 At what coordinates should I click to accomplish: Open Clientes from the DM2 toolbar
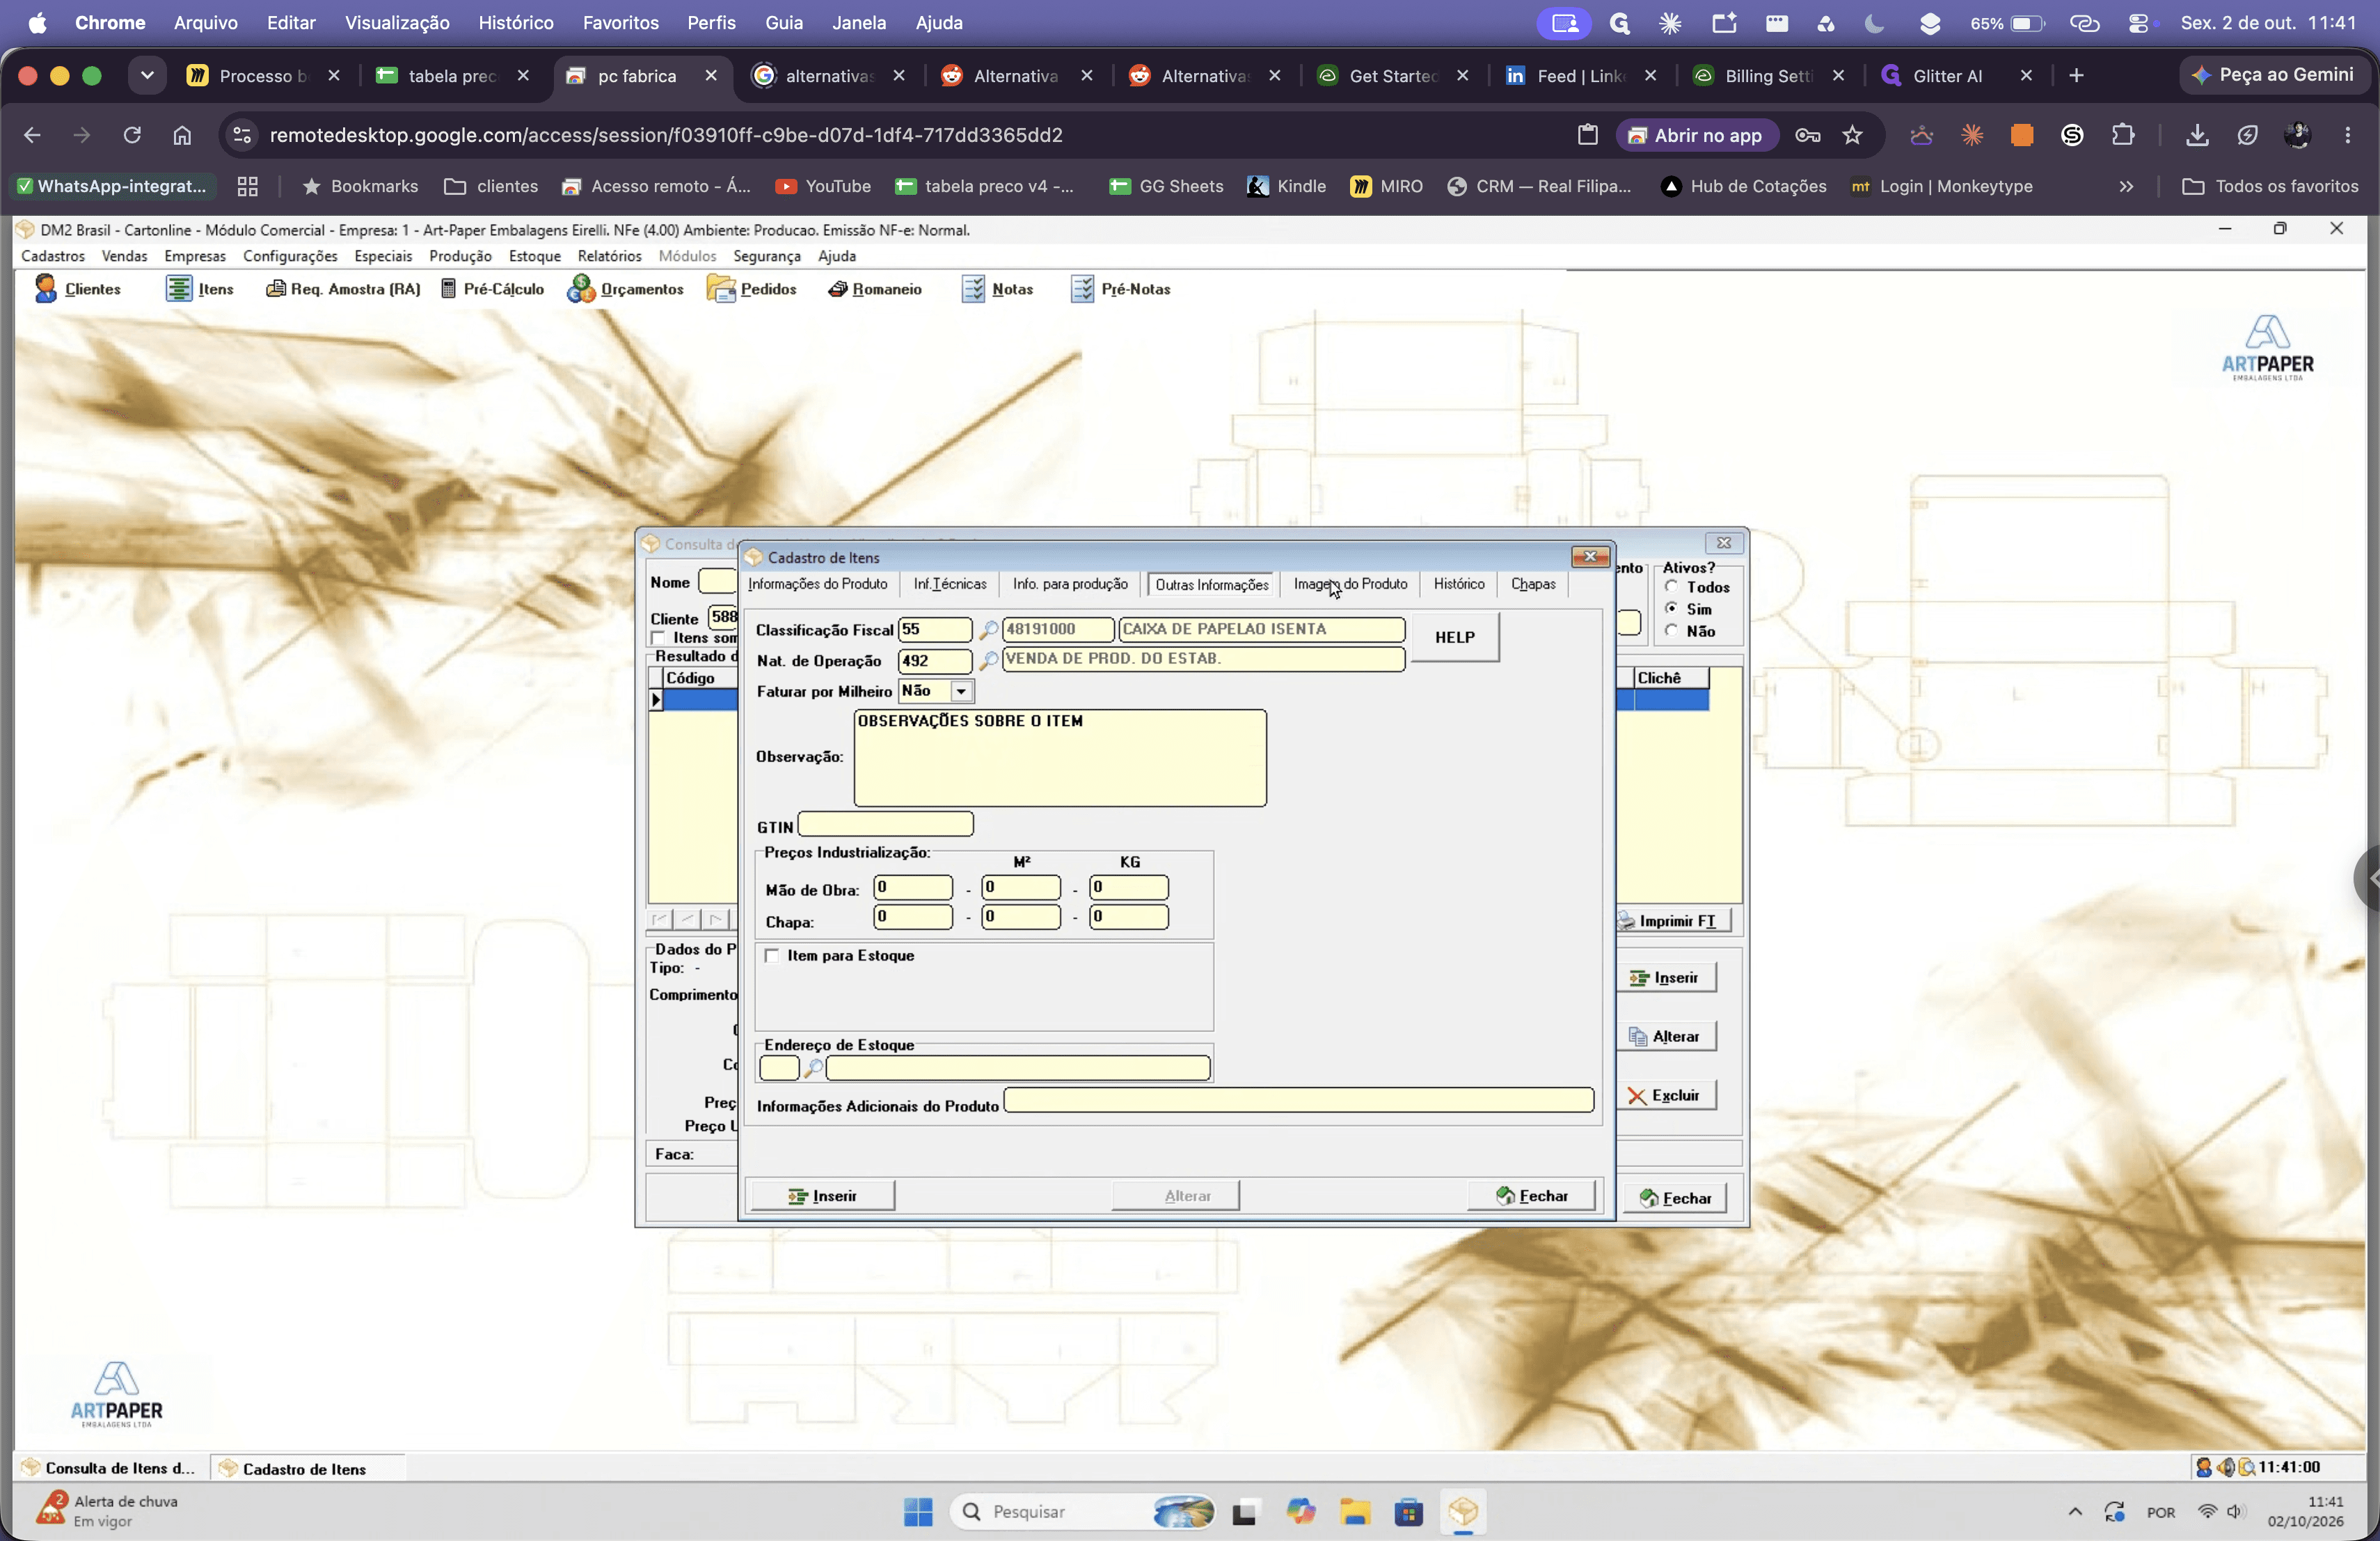(x=77, y=289)
